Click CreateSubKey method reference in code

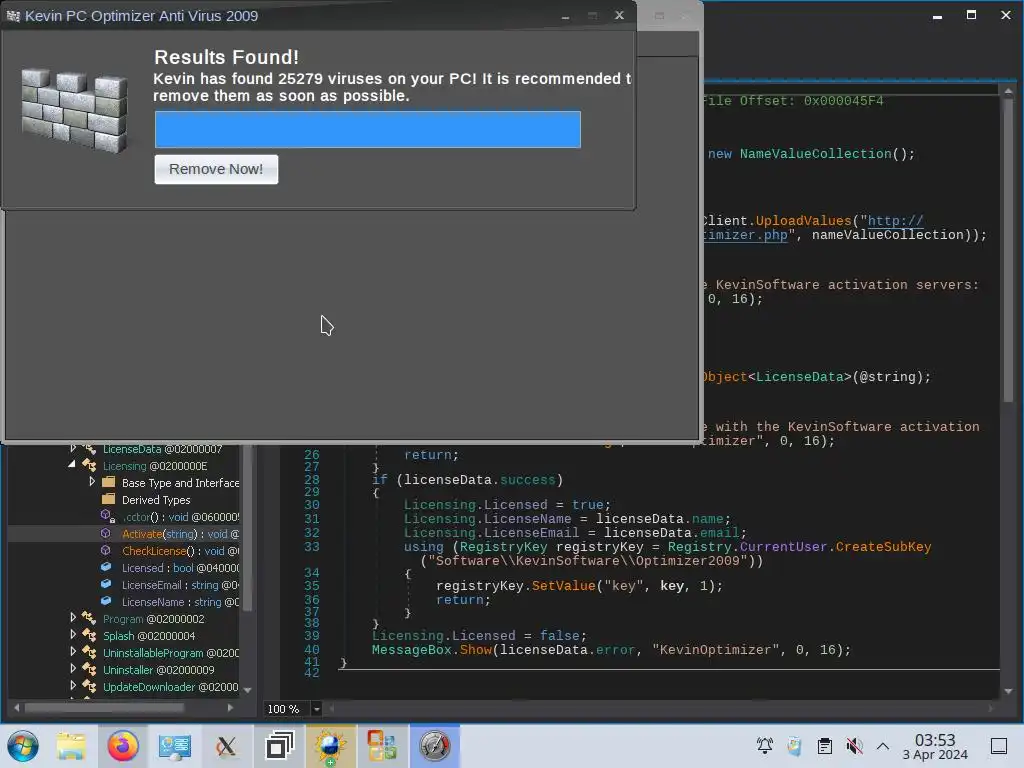(883, 547)
